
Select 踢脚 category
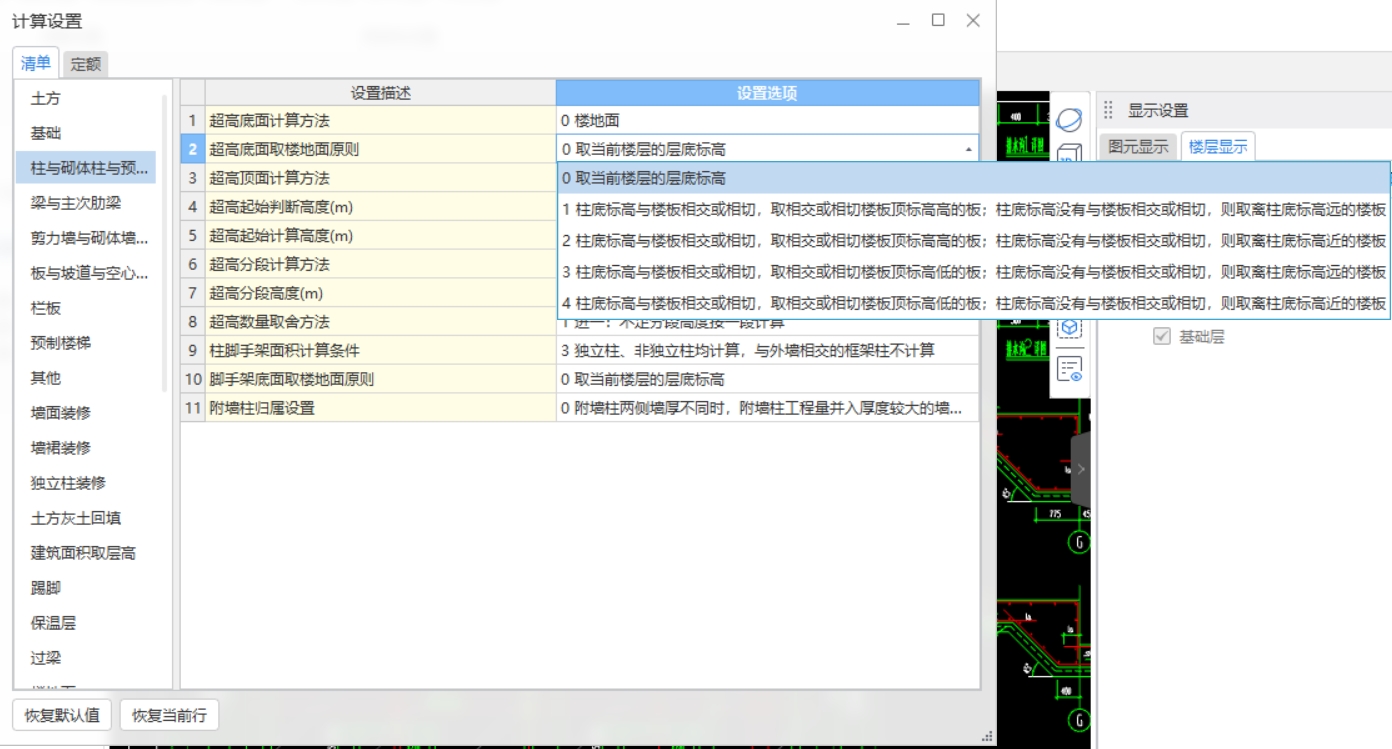point(86,587)
